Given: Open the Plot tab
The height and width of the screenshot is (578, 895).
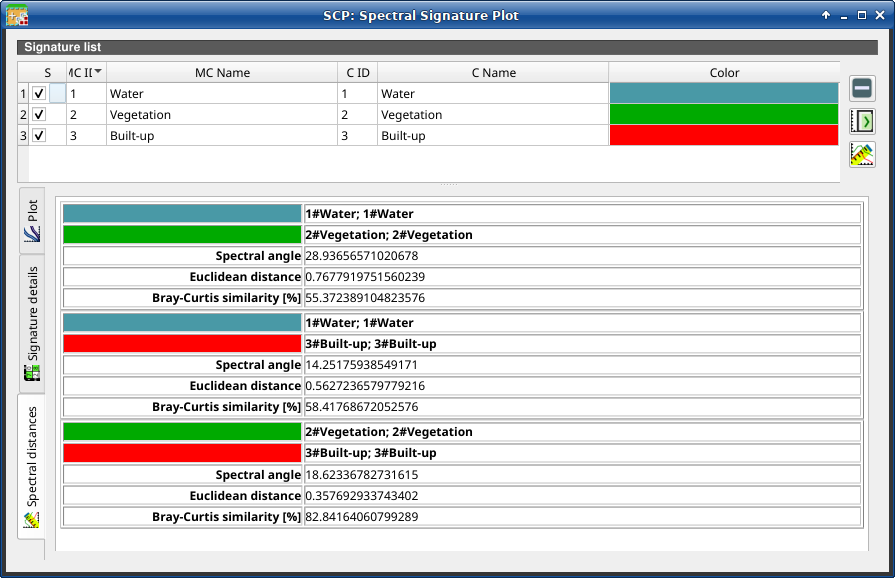Looking at the screenshot, I should tap(32, 221).
